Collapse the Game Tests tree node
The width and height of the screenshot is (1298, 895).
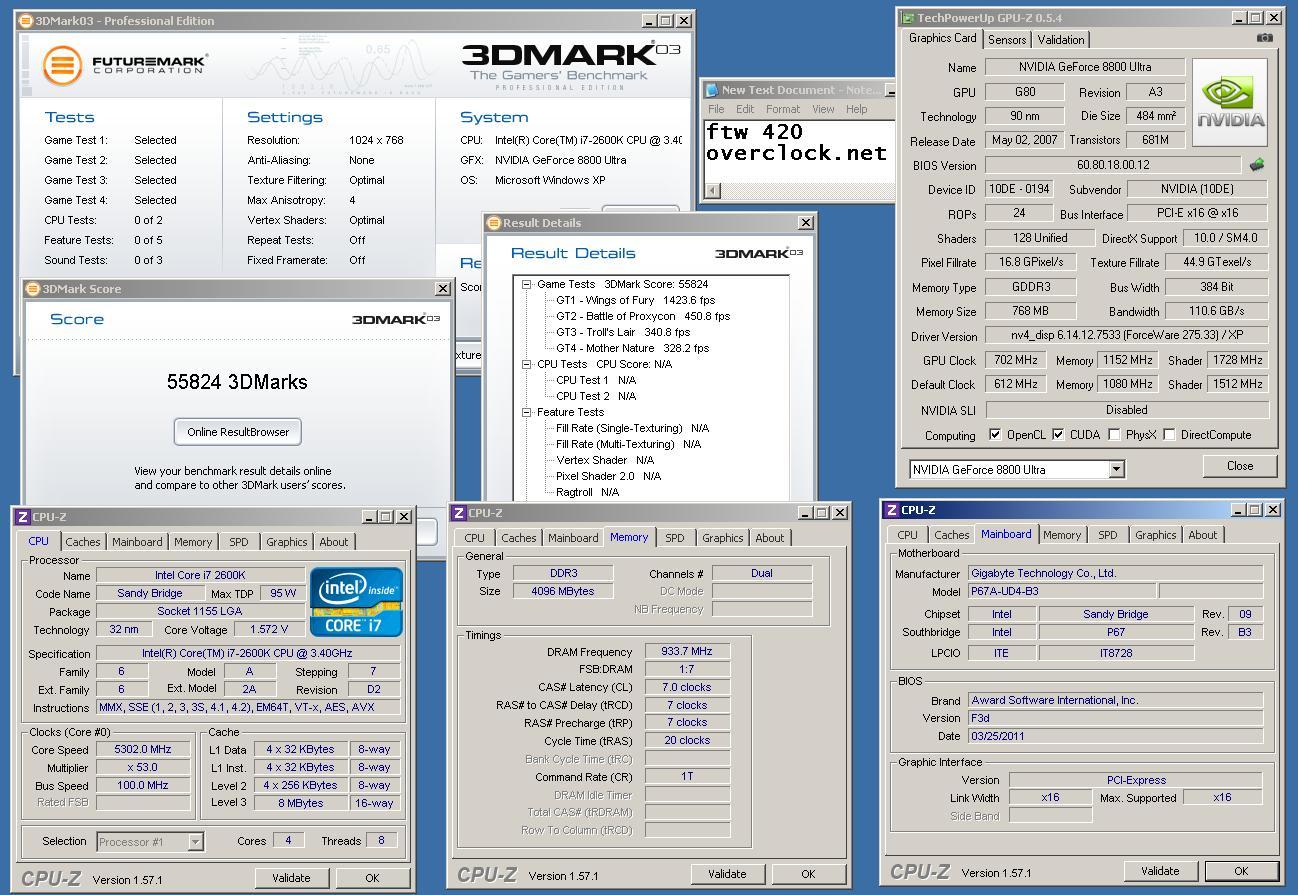click(x=526, y=284)
